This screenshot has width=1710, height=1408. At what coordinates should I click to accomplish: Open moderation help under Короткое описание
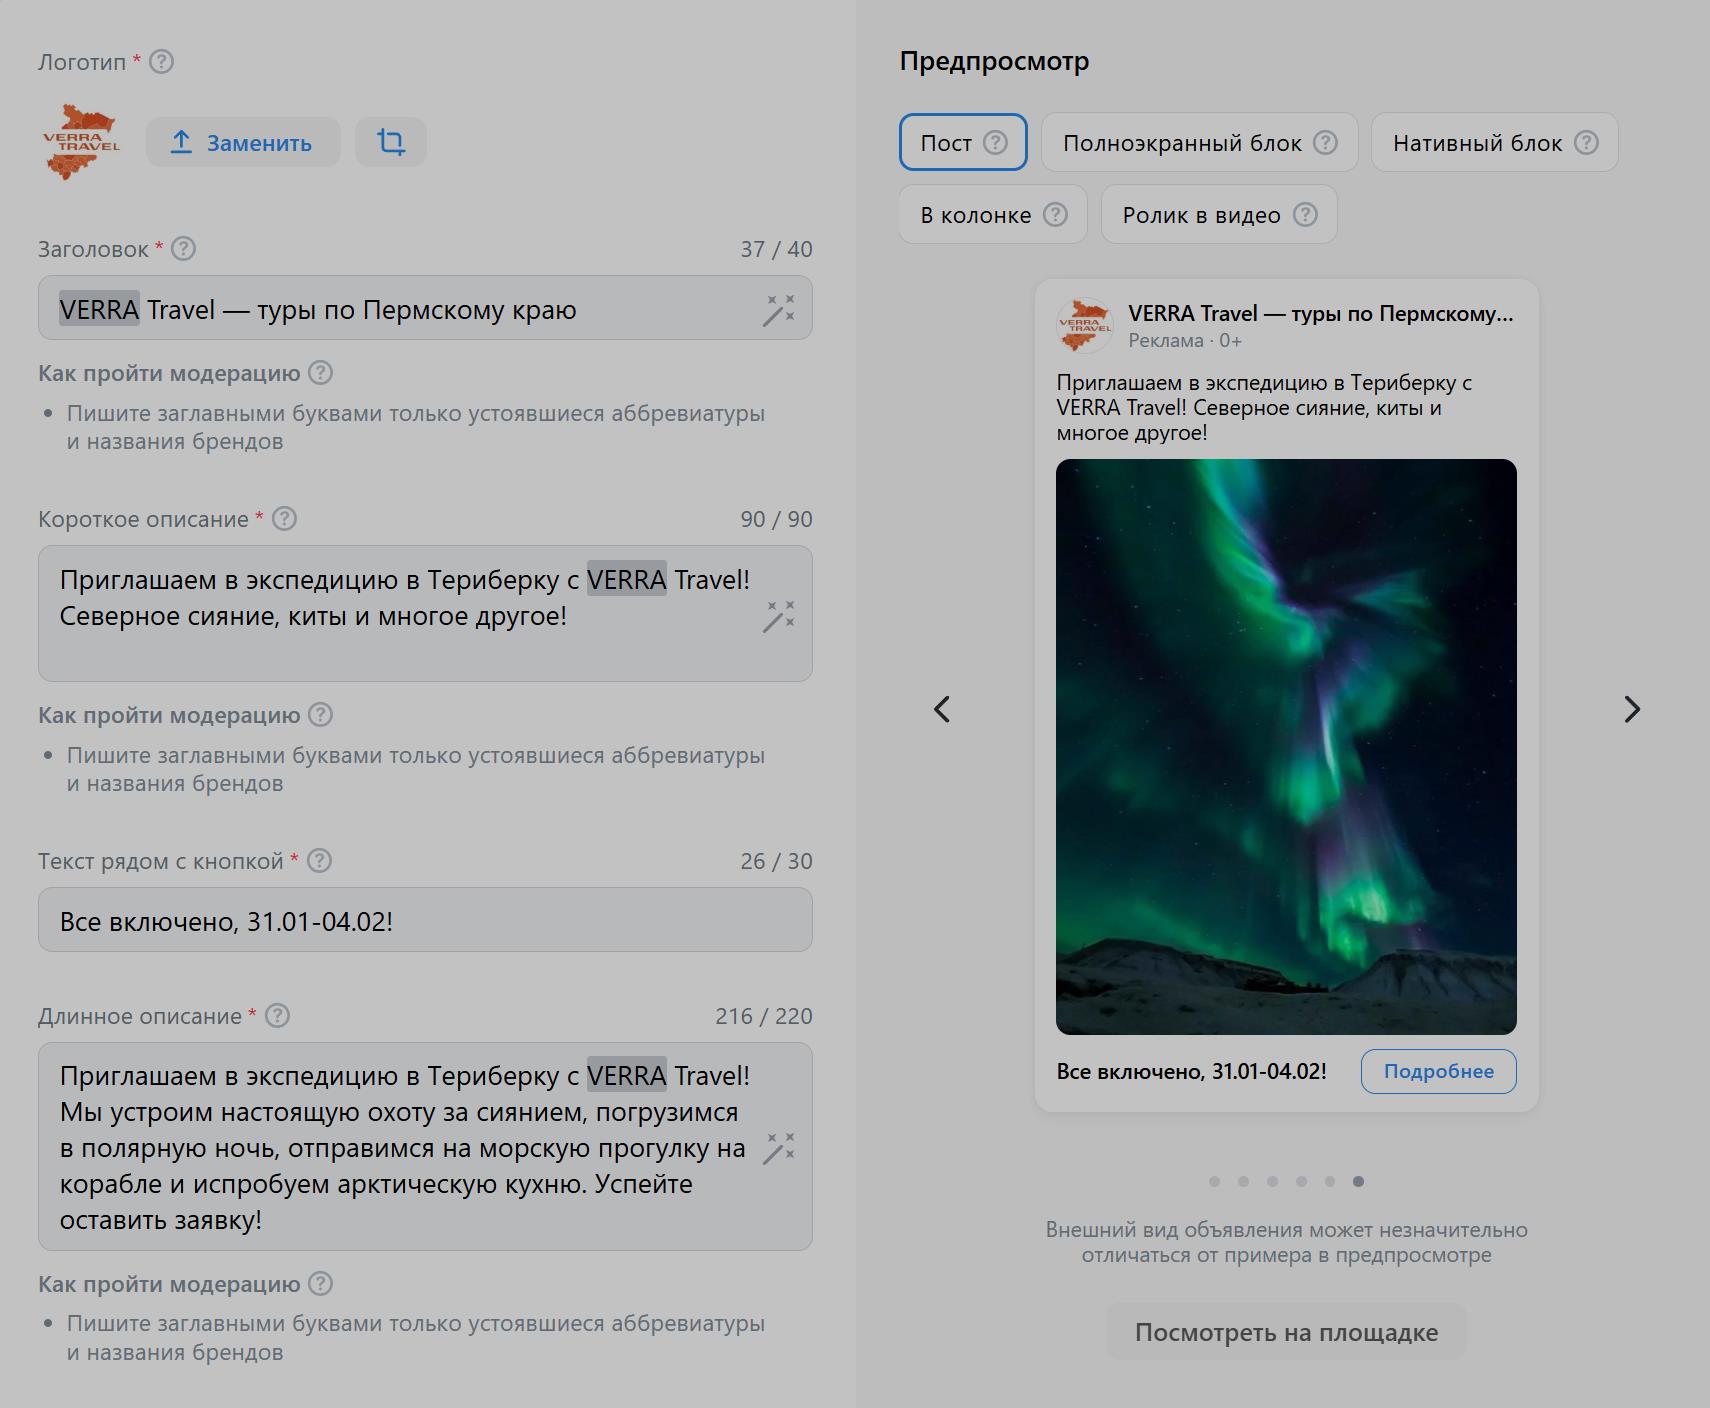pos(320,715)
